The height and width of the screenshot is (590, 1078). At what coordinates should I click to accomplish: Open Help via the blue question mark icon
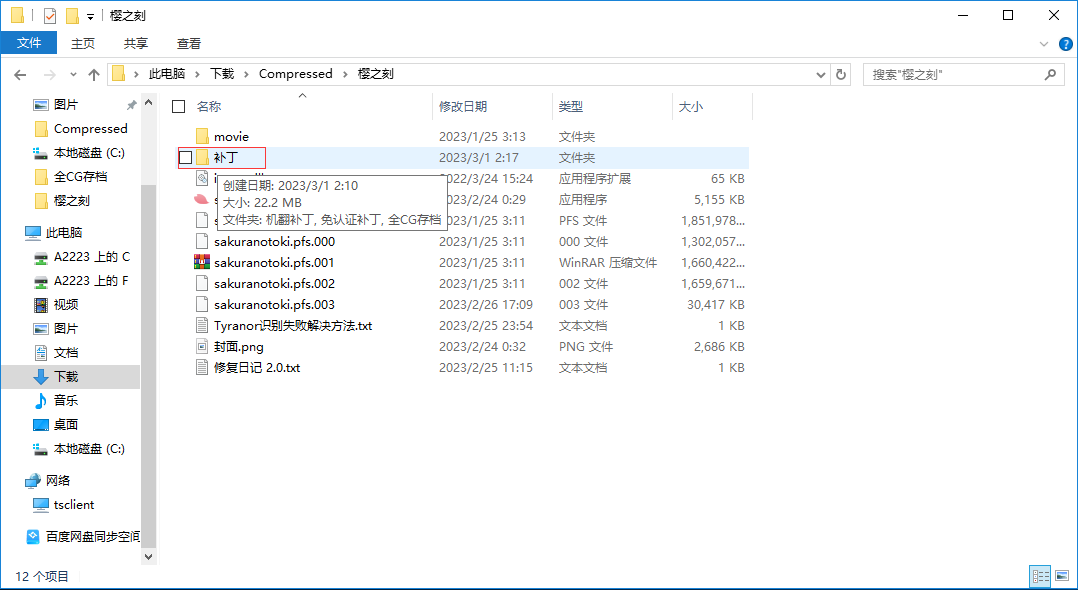click(1065, 44)
